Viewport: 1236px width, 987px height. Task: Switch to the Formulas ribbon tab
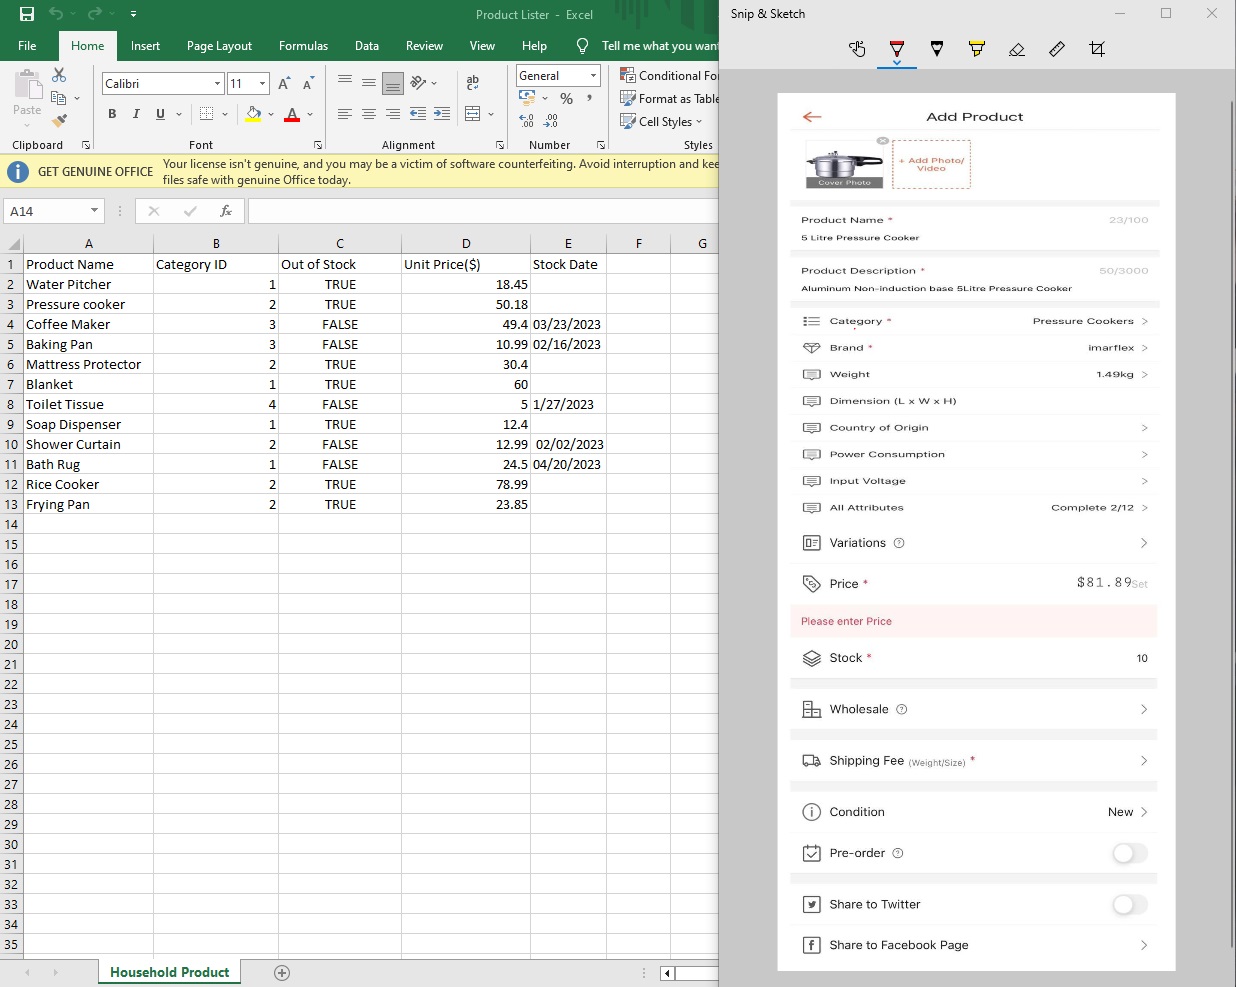(303, 46)
